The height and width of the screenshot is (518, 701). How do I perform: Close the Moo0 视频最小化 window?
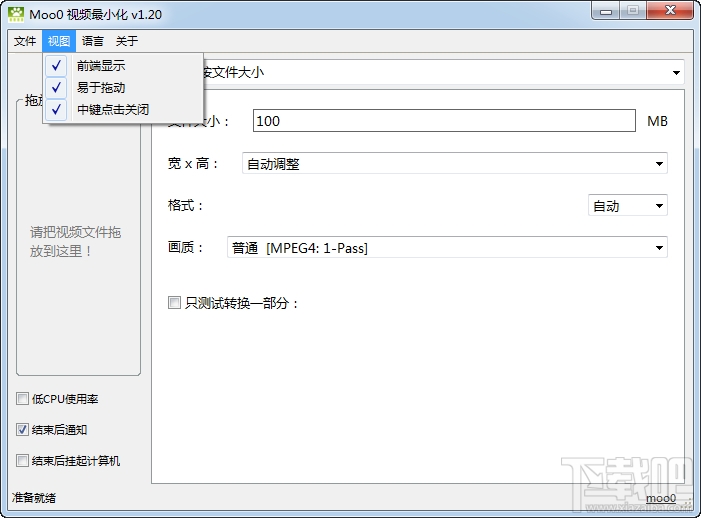670,11
